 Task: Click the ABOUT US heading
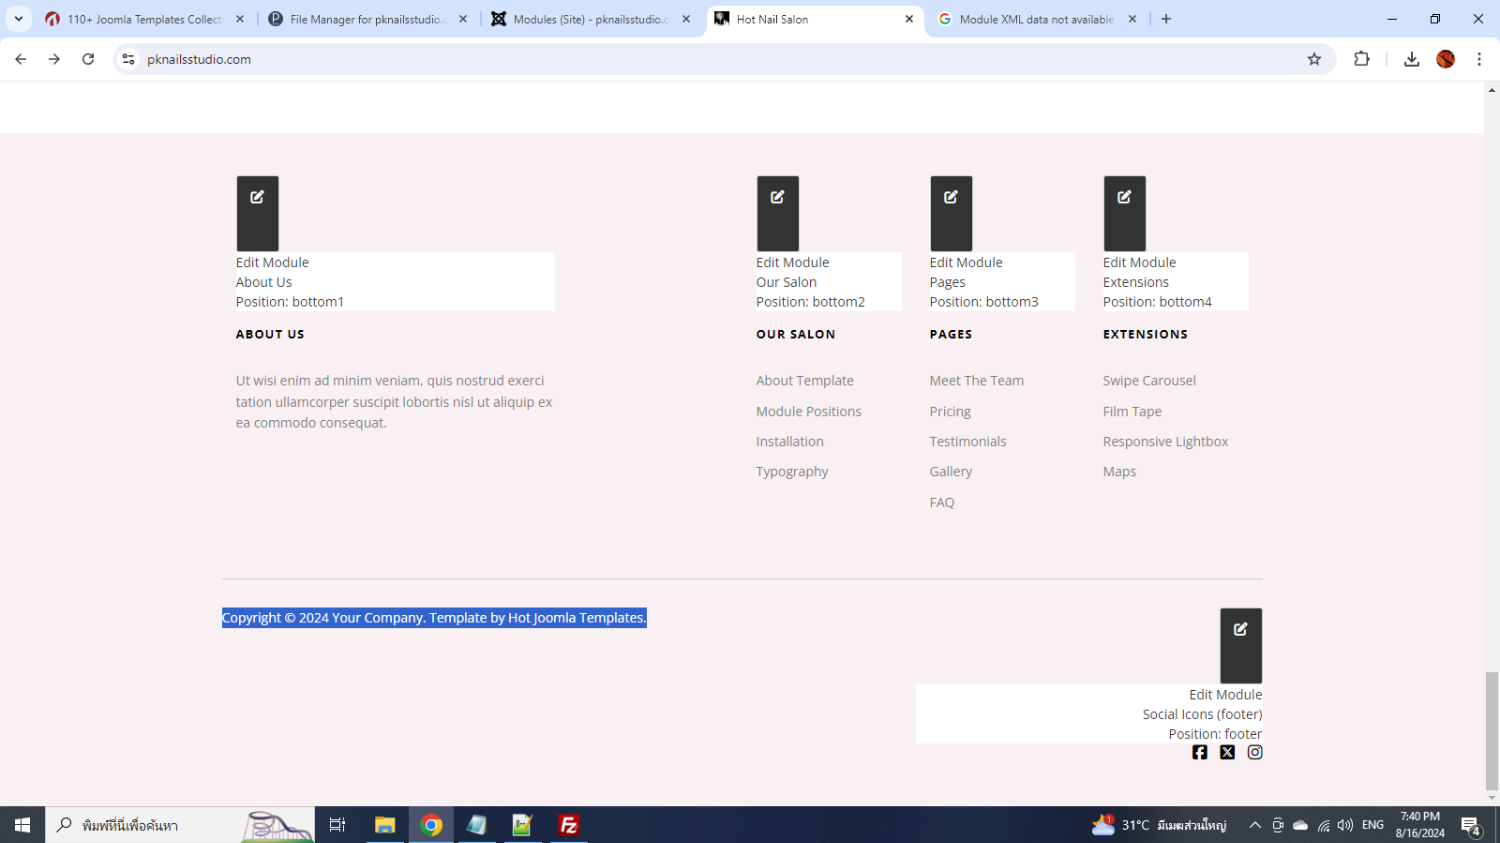270,334
